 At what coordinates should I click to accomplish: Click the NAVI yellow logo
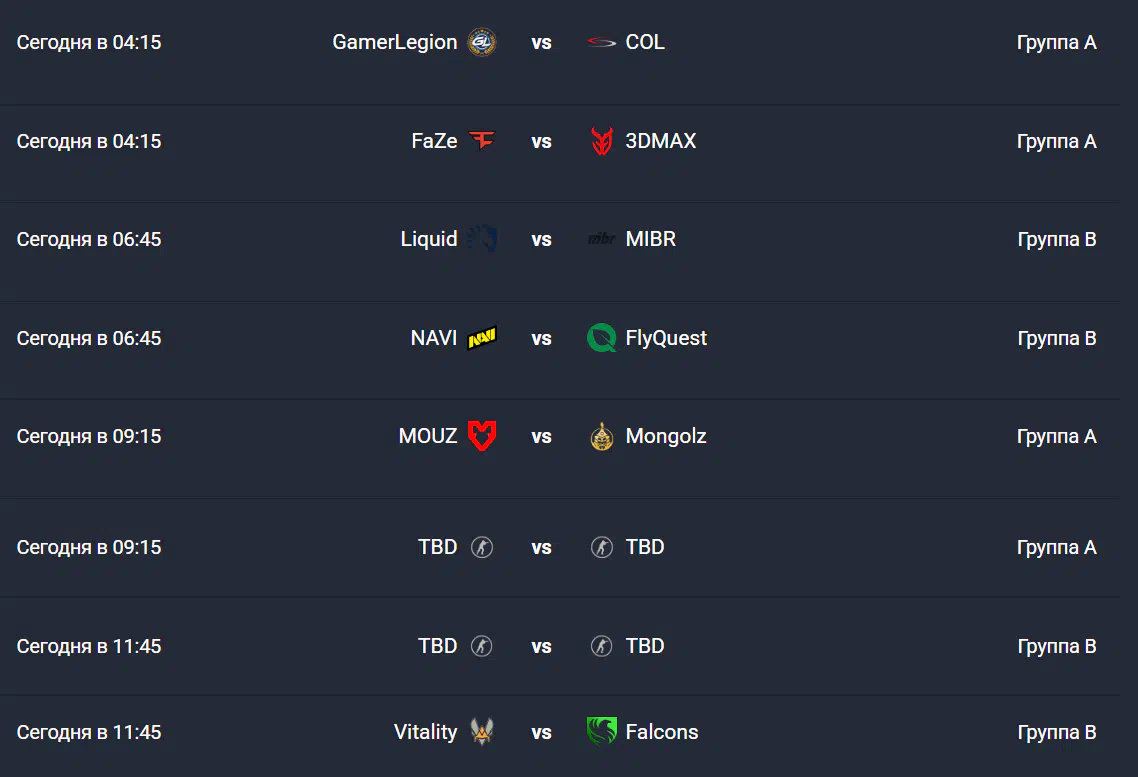tap(482, 338)
